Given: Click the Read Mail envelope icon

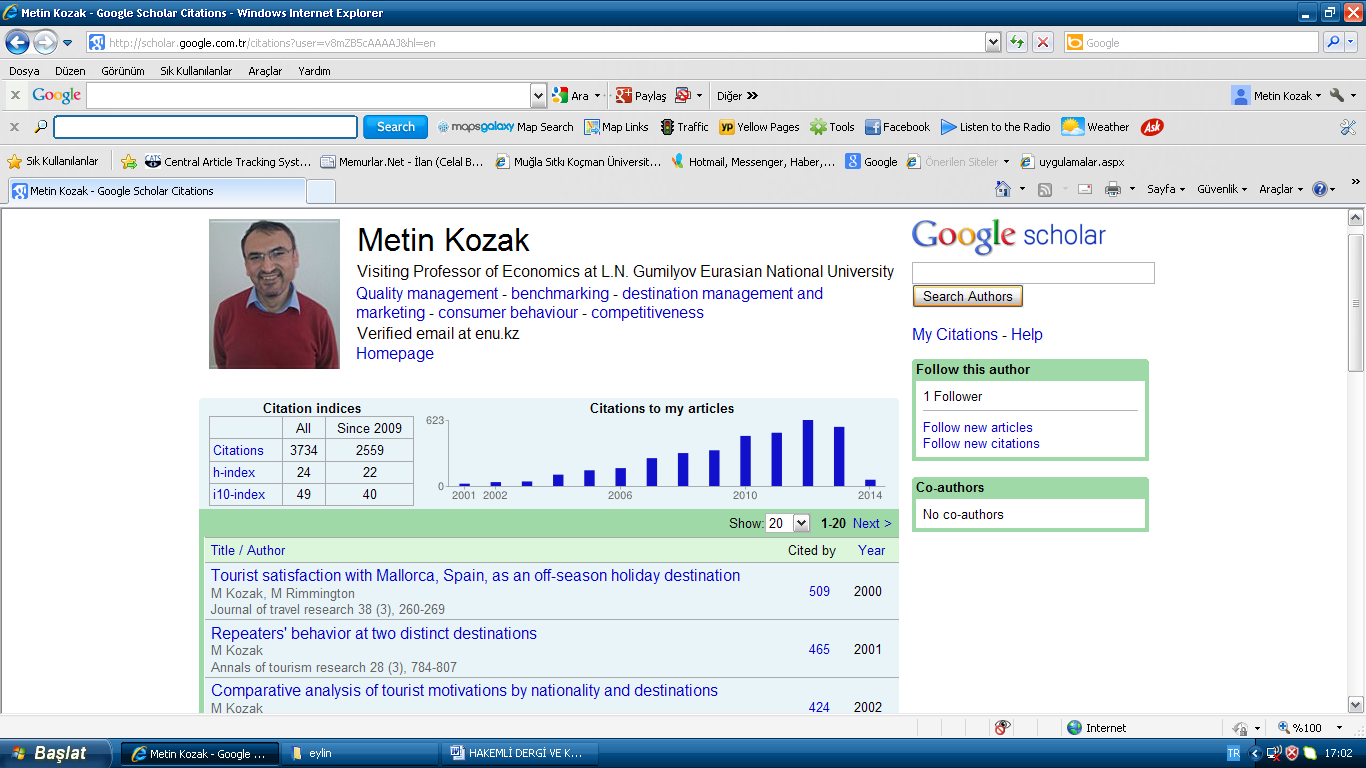Looking at the screenshot, I should (1085, 189).
